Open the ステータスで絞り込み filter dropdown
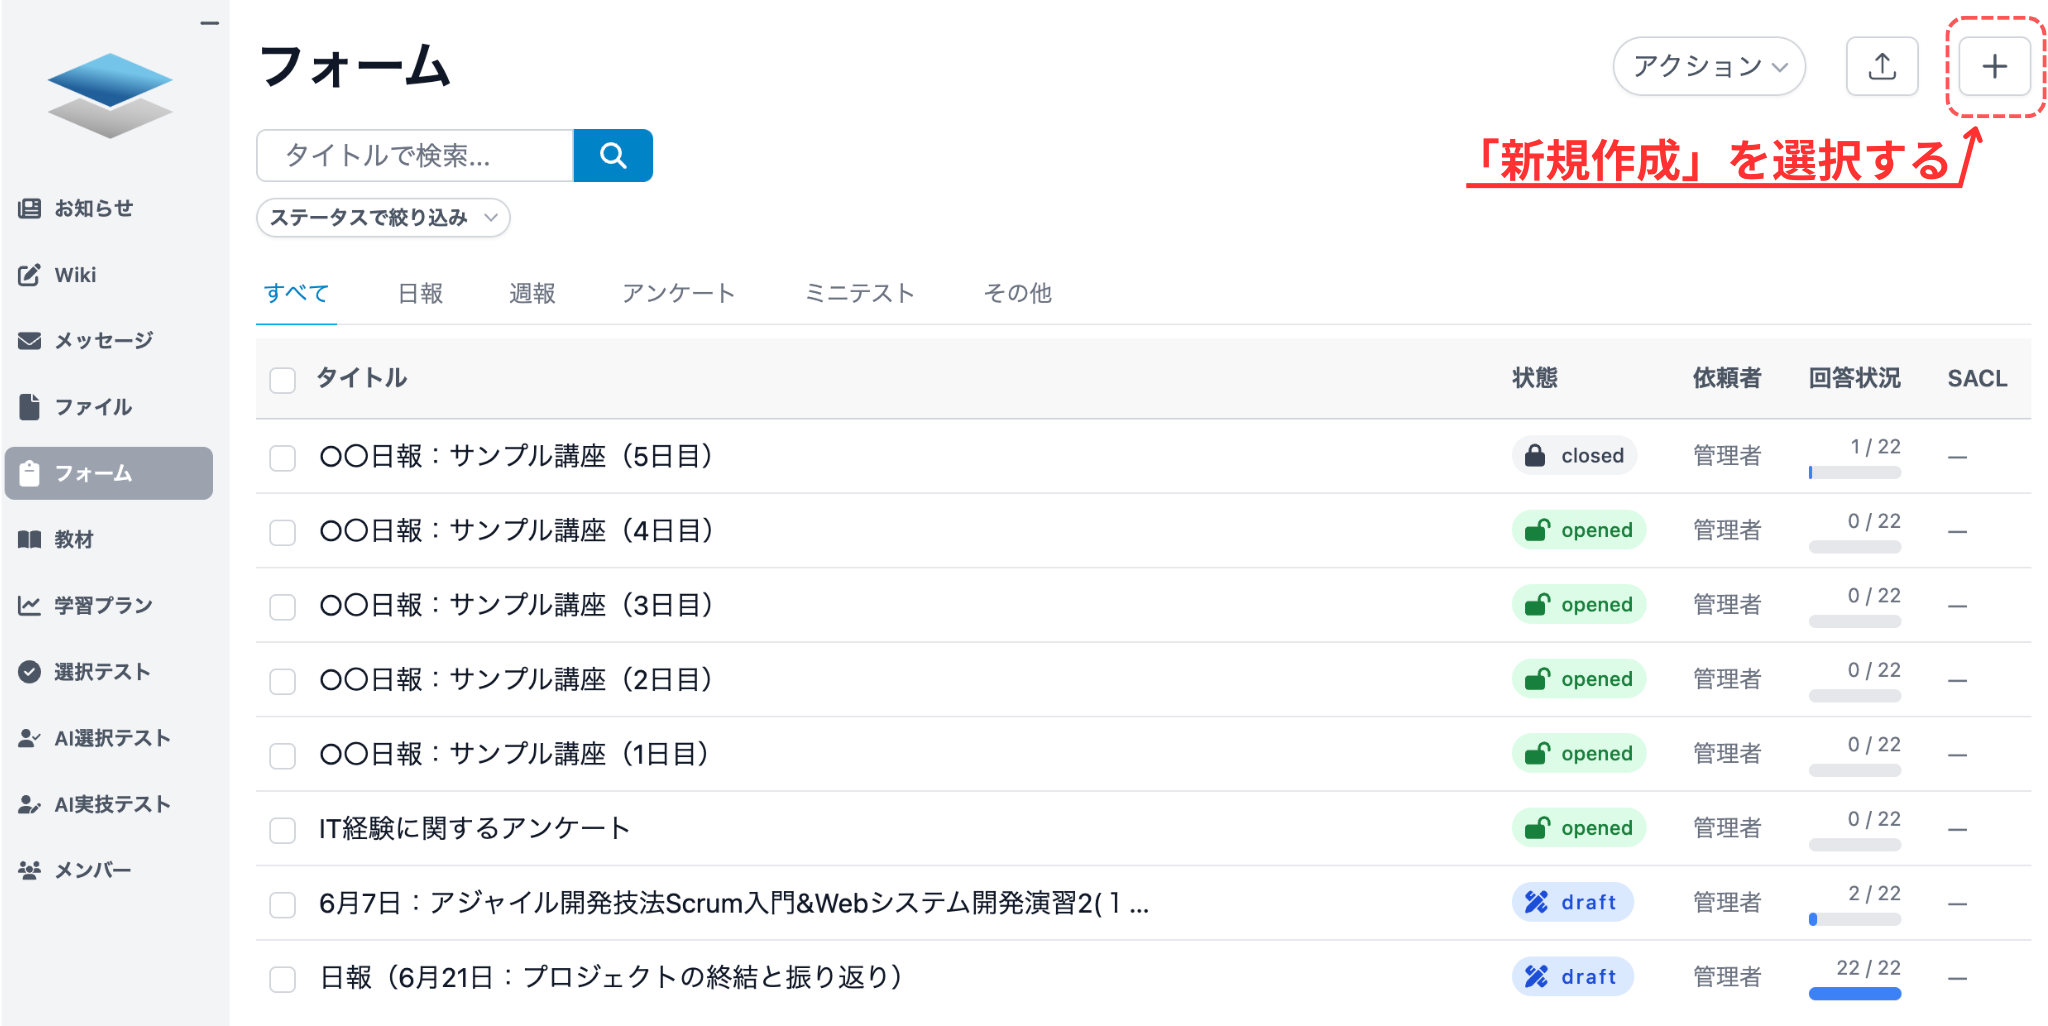The height and width of the screenshot is (1026, 2048). click(383, 218)
